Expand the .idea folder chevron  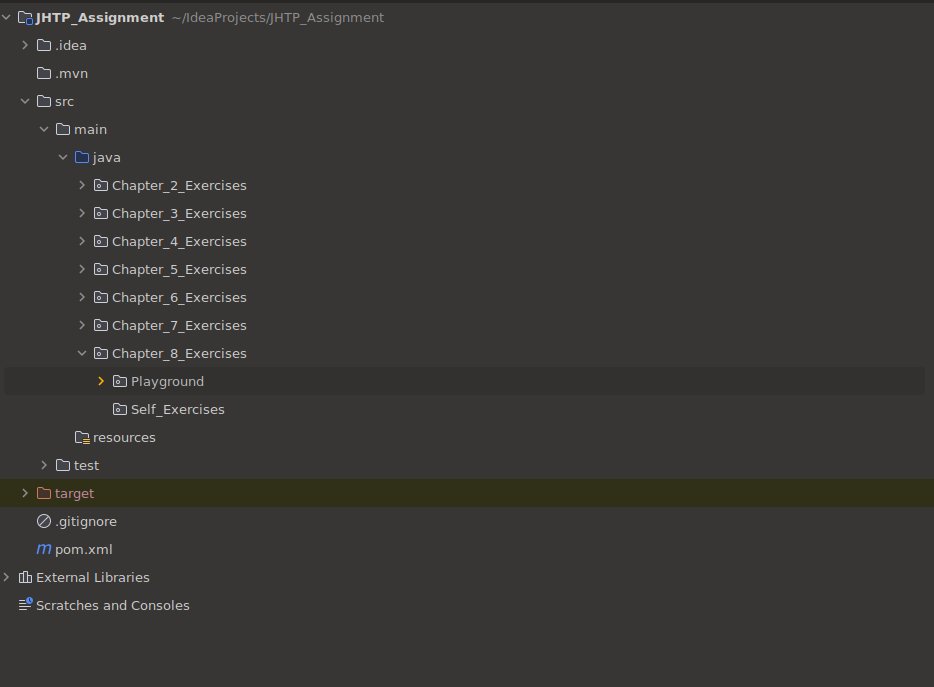[25, 45]
